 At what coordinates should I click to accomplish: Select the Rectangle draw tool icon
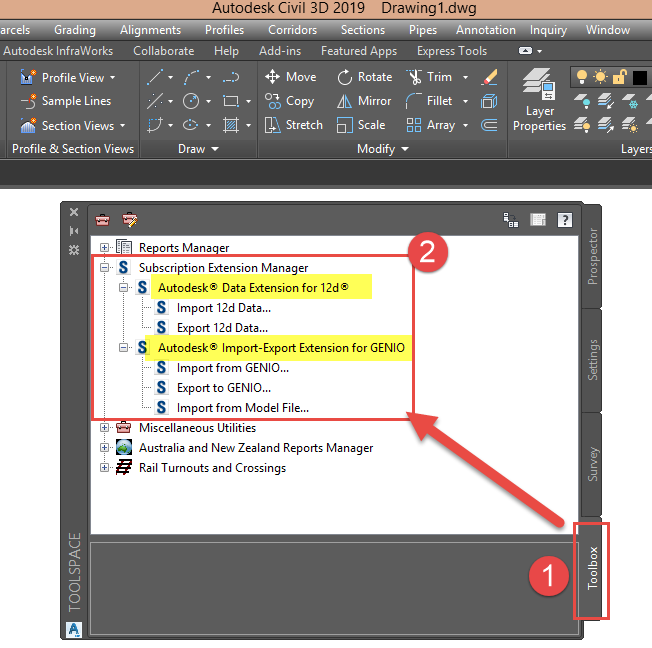click(231, 101)
